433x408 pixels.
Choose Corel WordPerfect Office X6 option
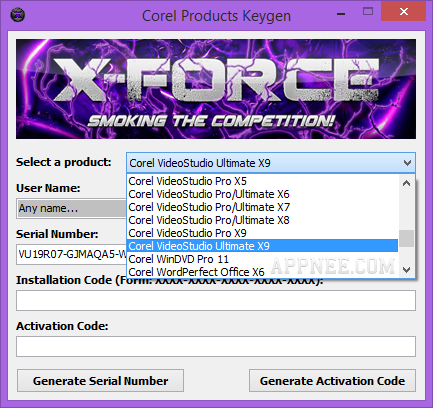(x=196, y=272)
